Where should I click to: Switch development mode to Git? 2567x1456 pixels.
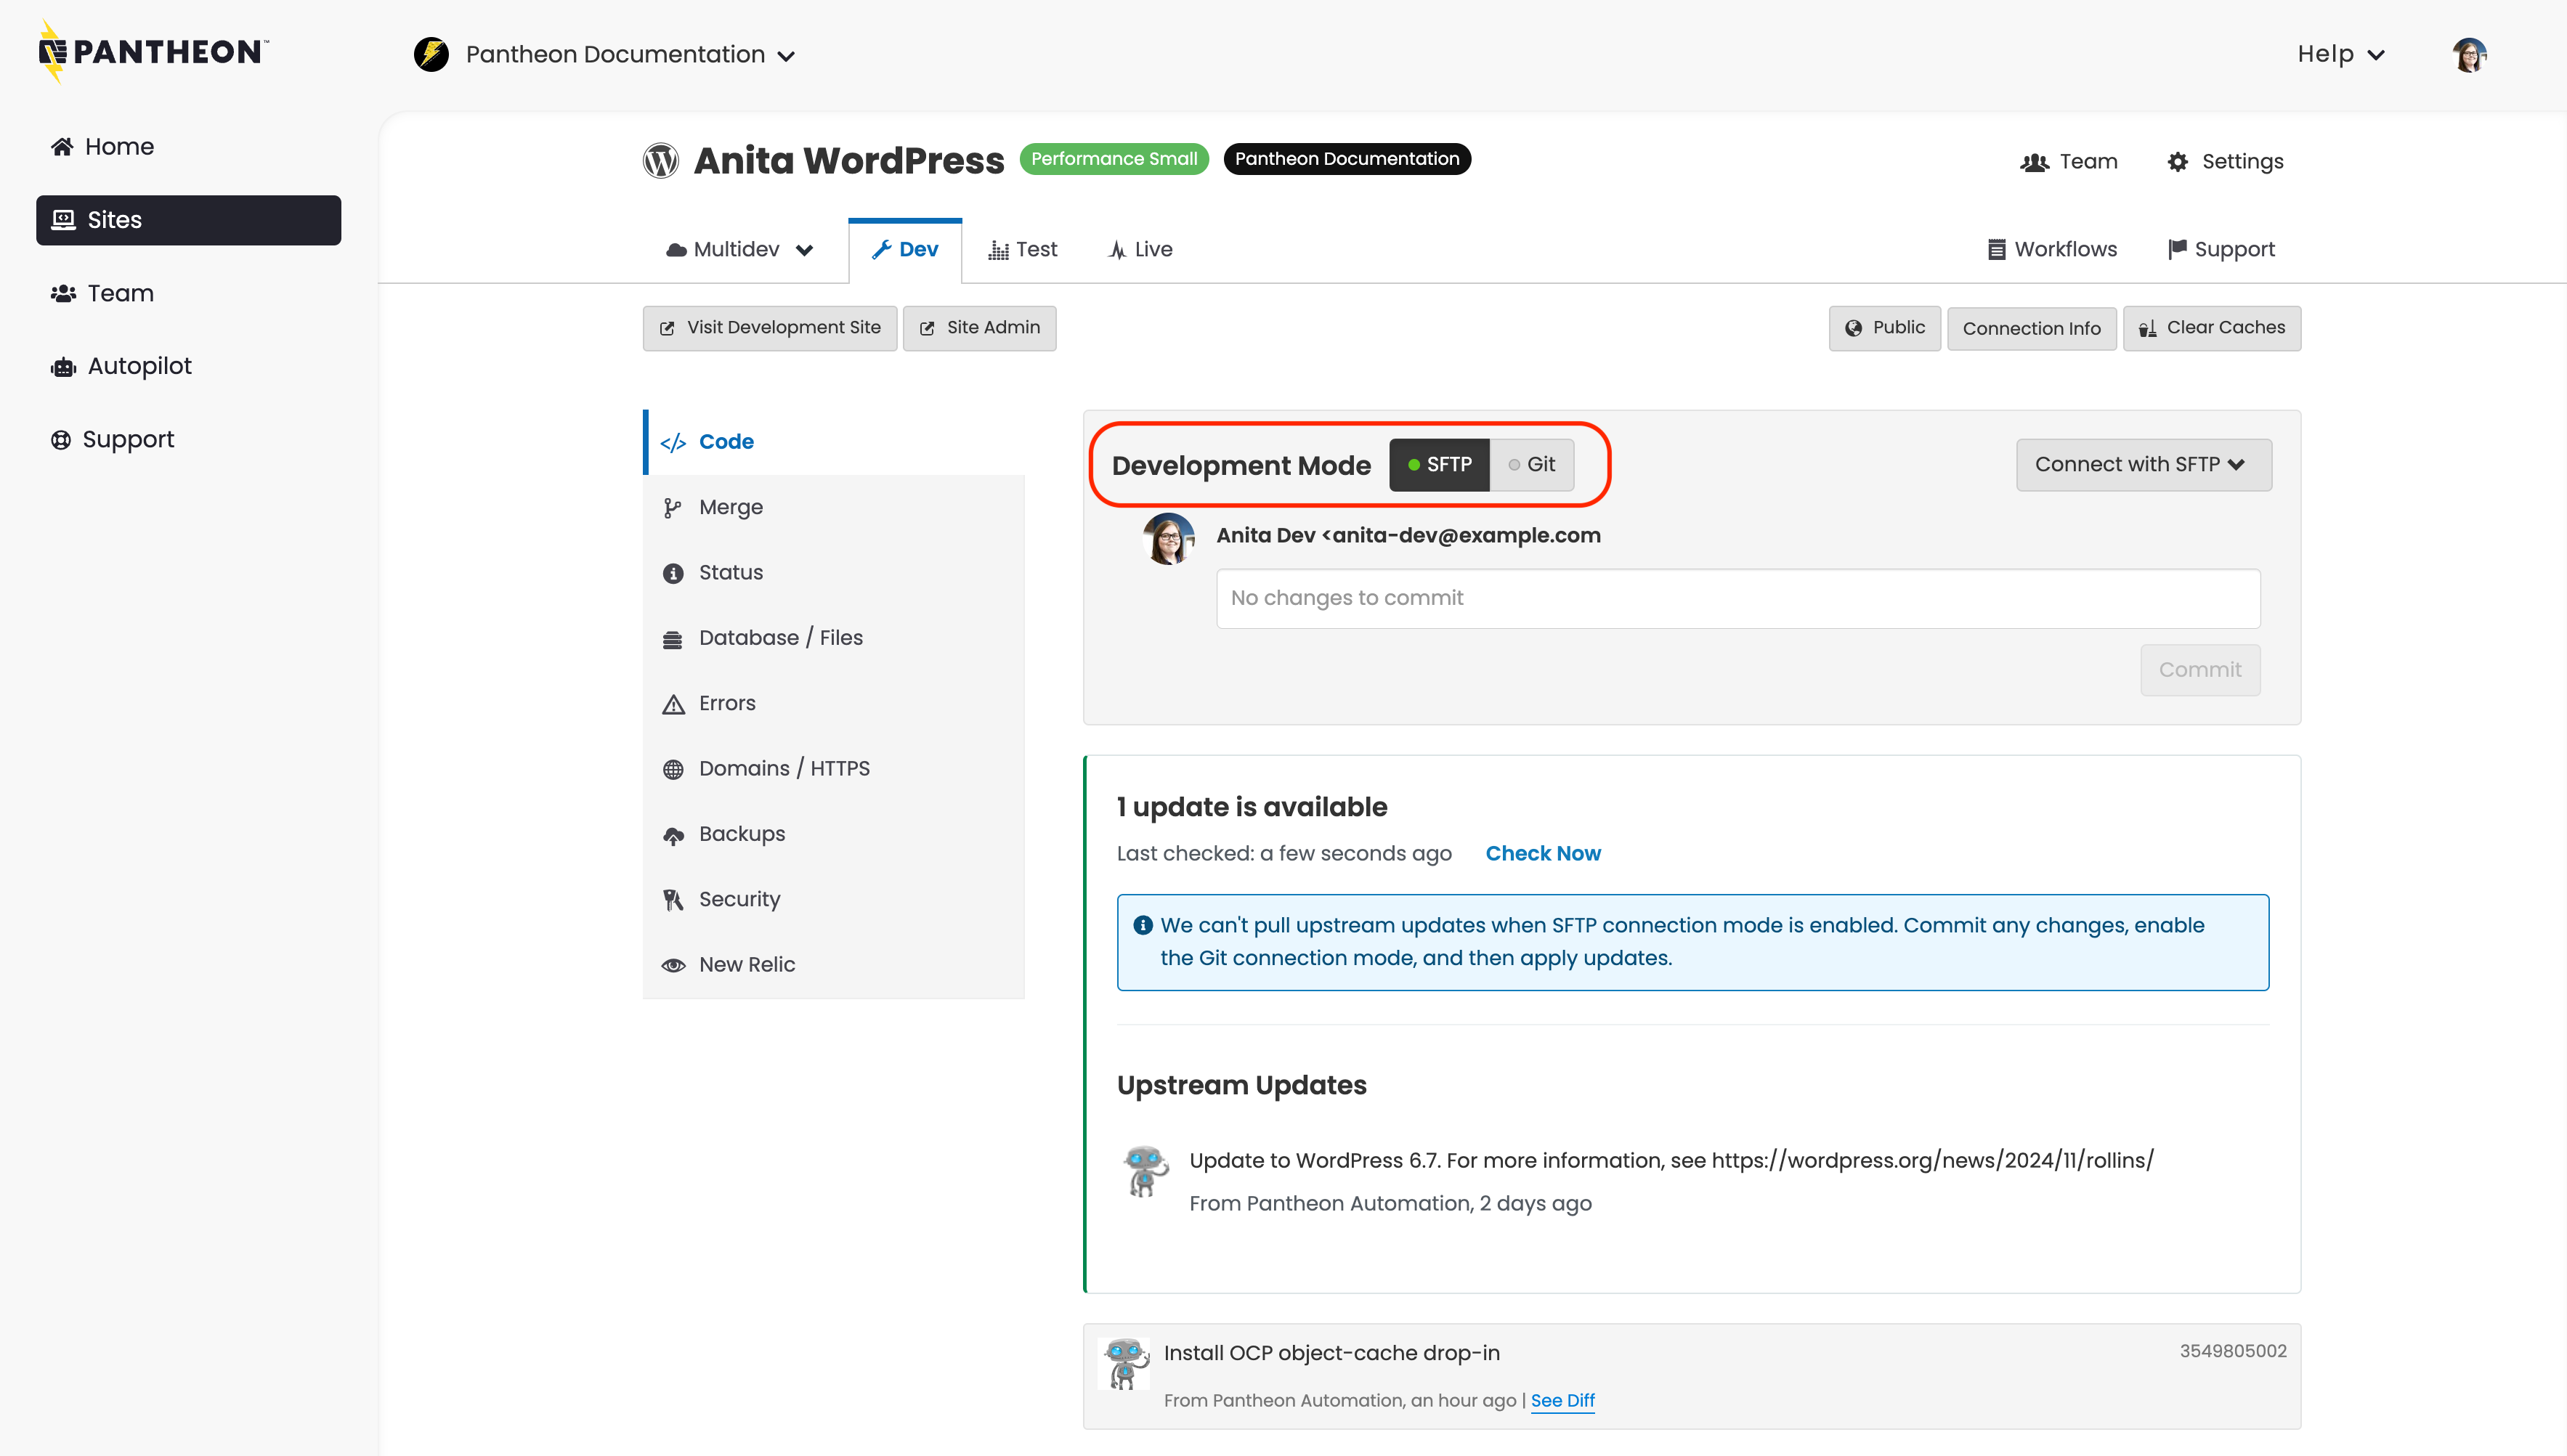[1532, 465]
